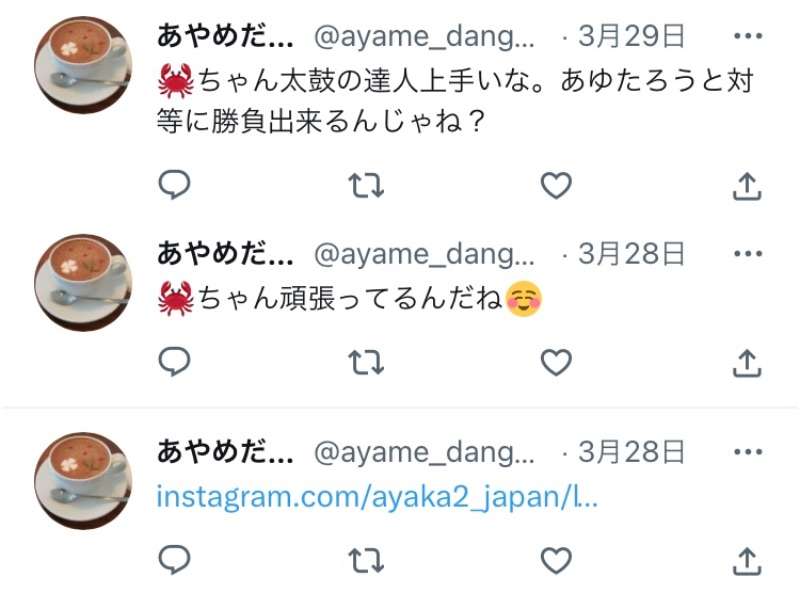Retweet the 頑張ってるんだね tweet
Image resolution: width=800 pixels, height=594 pixels.
coord(366,363)
